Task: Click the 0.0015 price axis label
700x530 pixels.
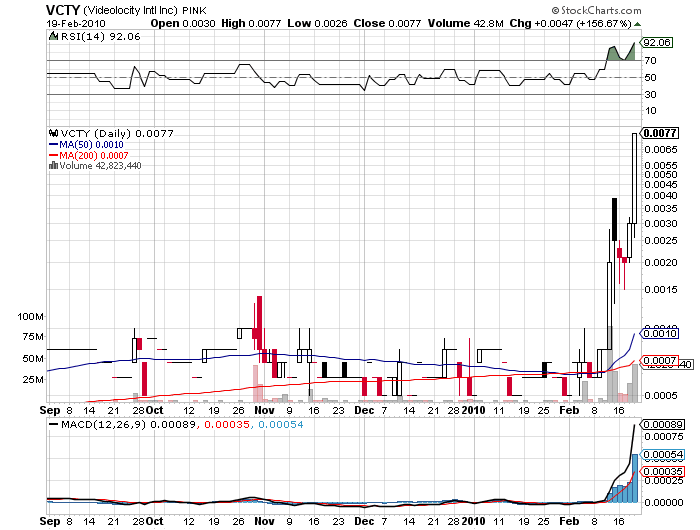Action: coord(661,289)
